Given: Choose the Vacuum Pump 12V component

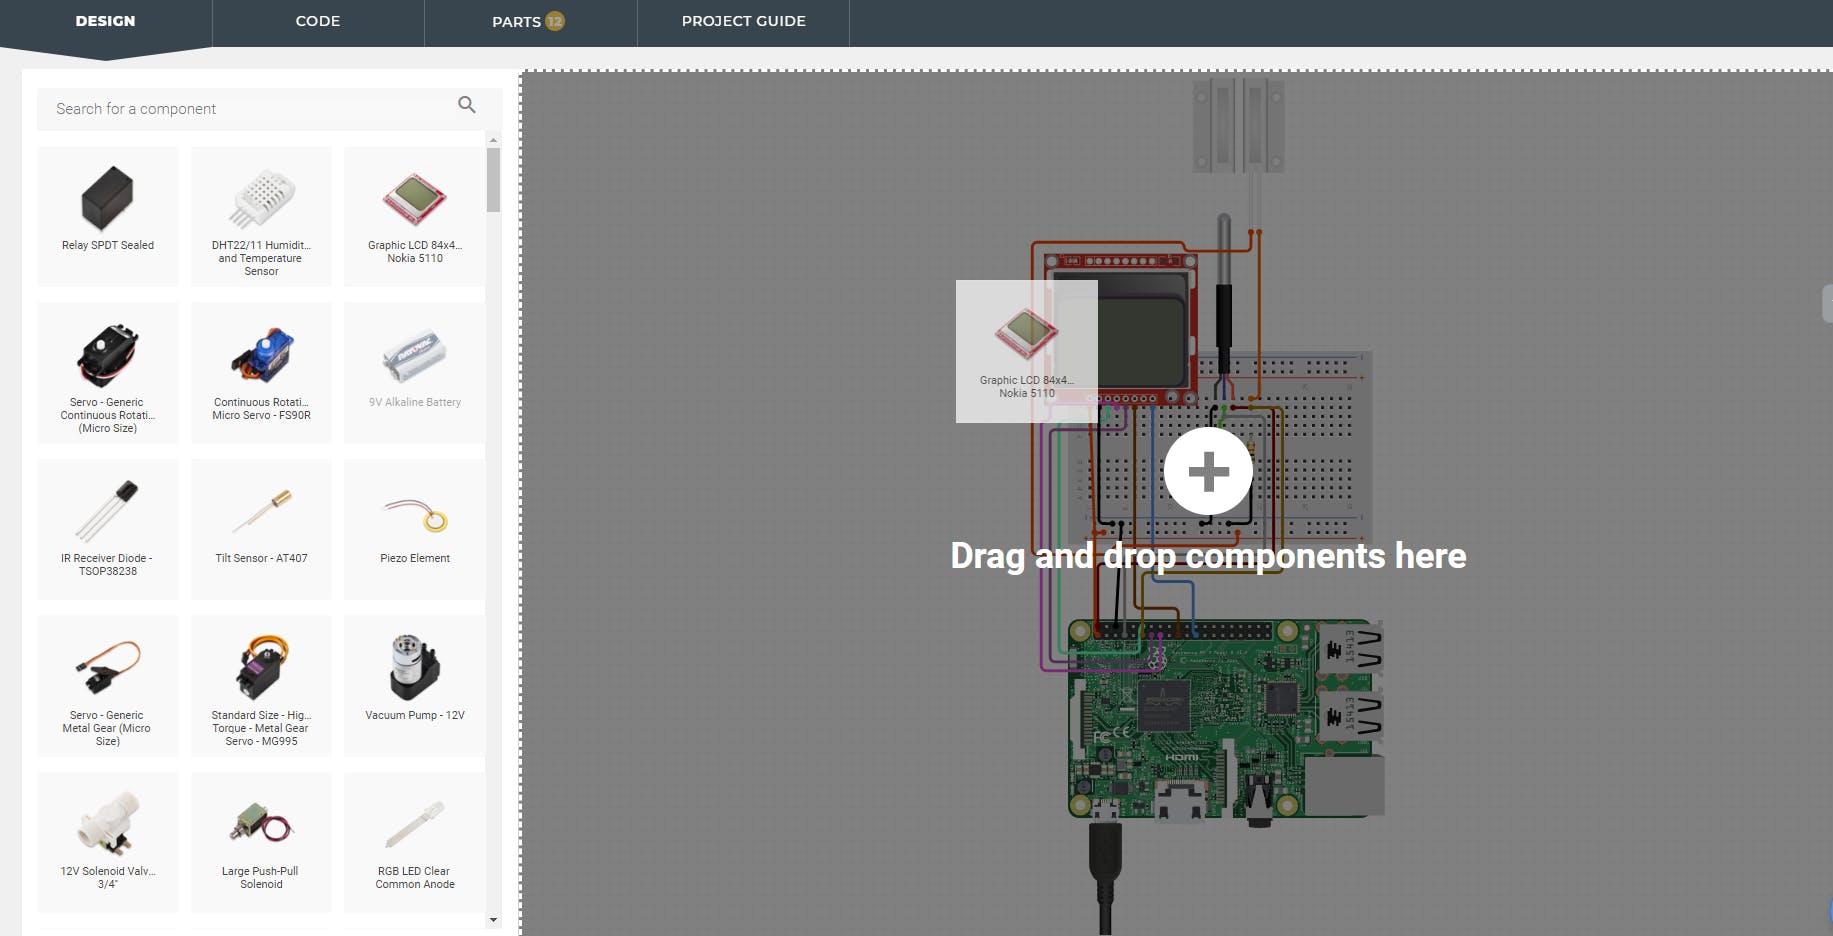Looking at the screenshot, I should (414, 685).
